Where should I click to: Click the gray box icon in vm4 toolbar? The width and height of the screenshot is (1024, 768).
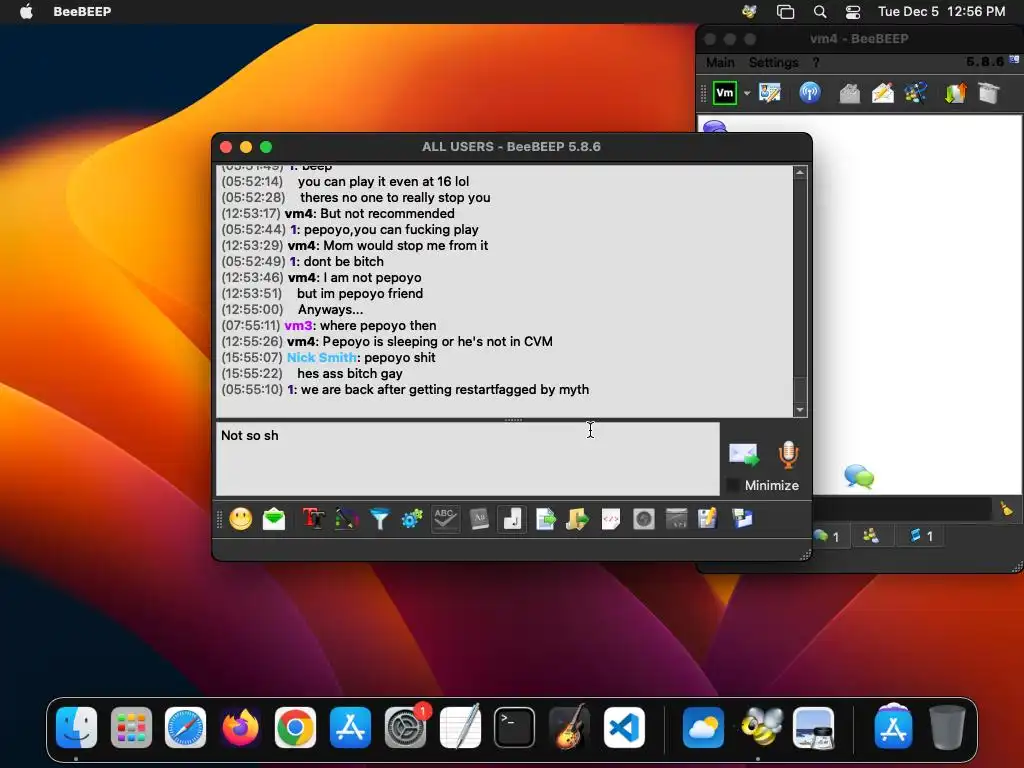(x=989, y=93)
